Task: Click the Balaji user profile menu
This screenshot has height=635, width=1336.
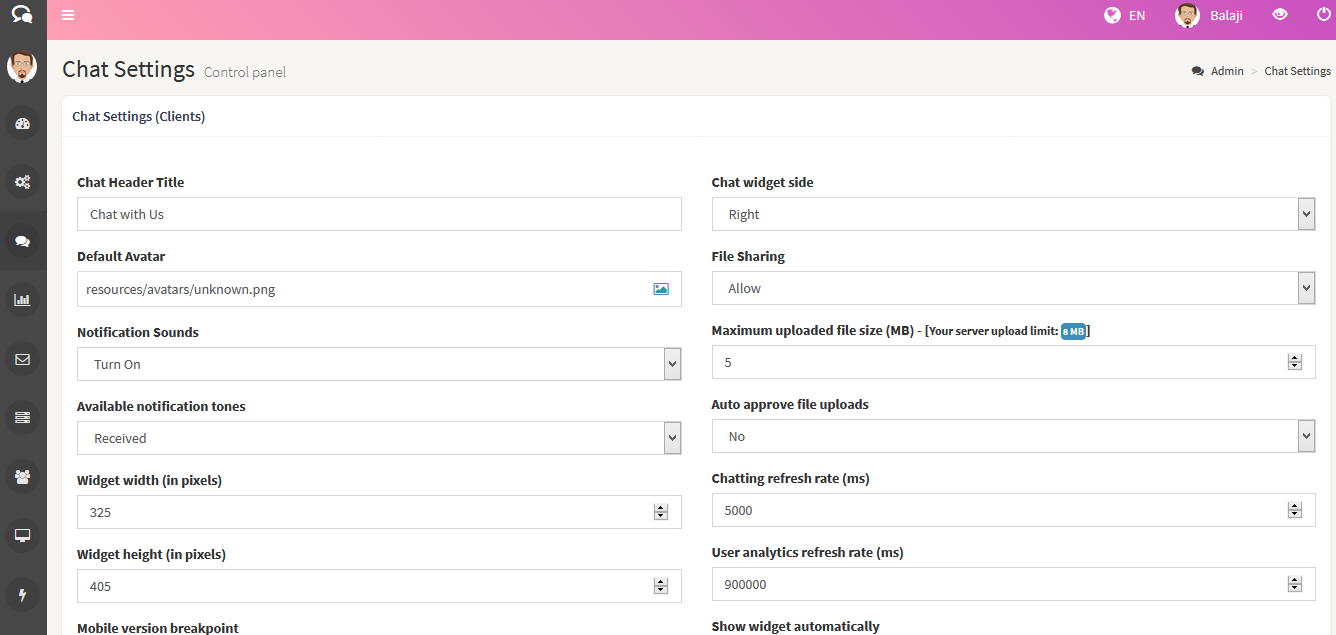Action: [x=1208, y=15]
